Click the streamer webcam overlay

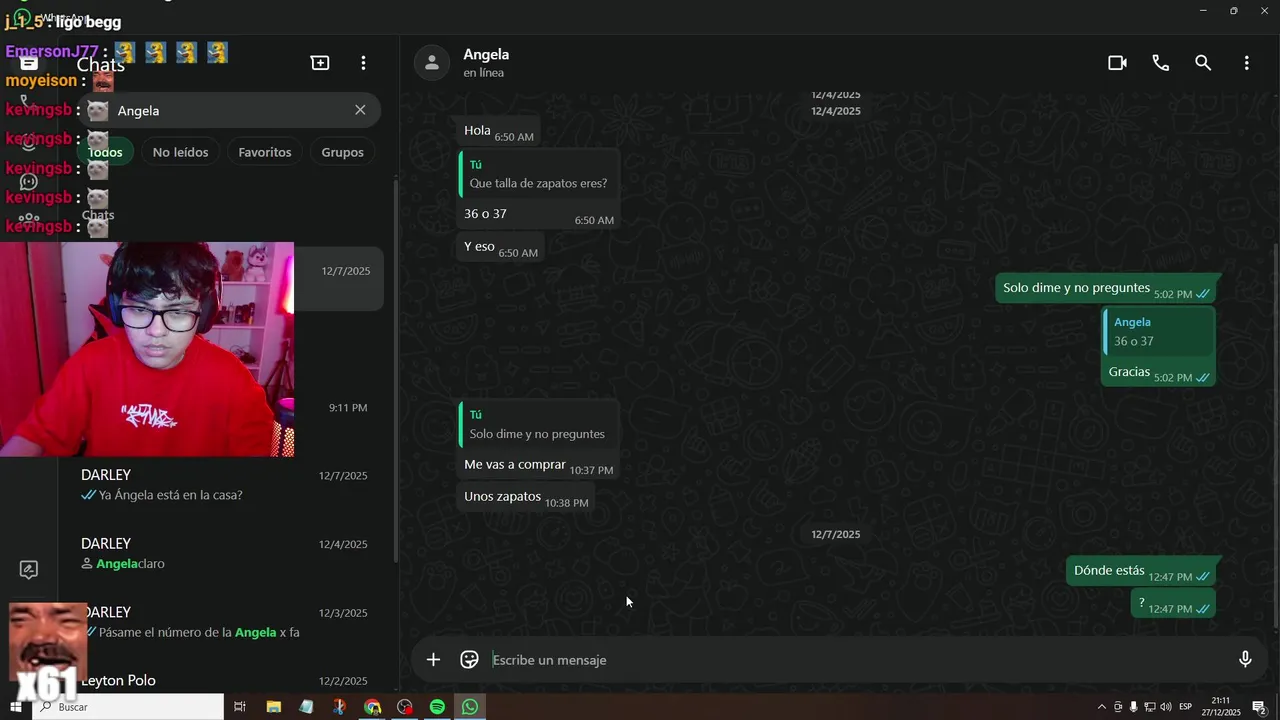click(147, 349)
